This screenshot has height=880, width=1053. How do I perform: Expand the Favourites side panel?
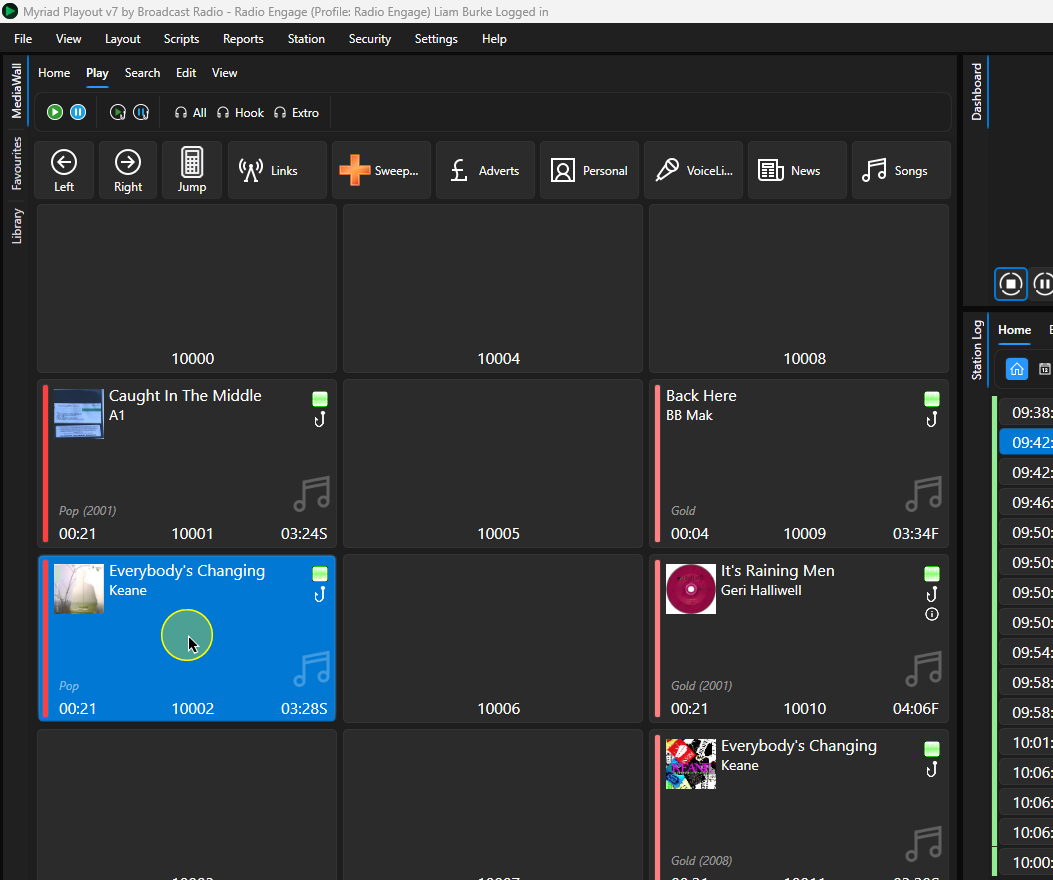pyautogui.click(x=17, y=163)
